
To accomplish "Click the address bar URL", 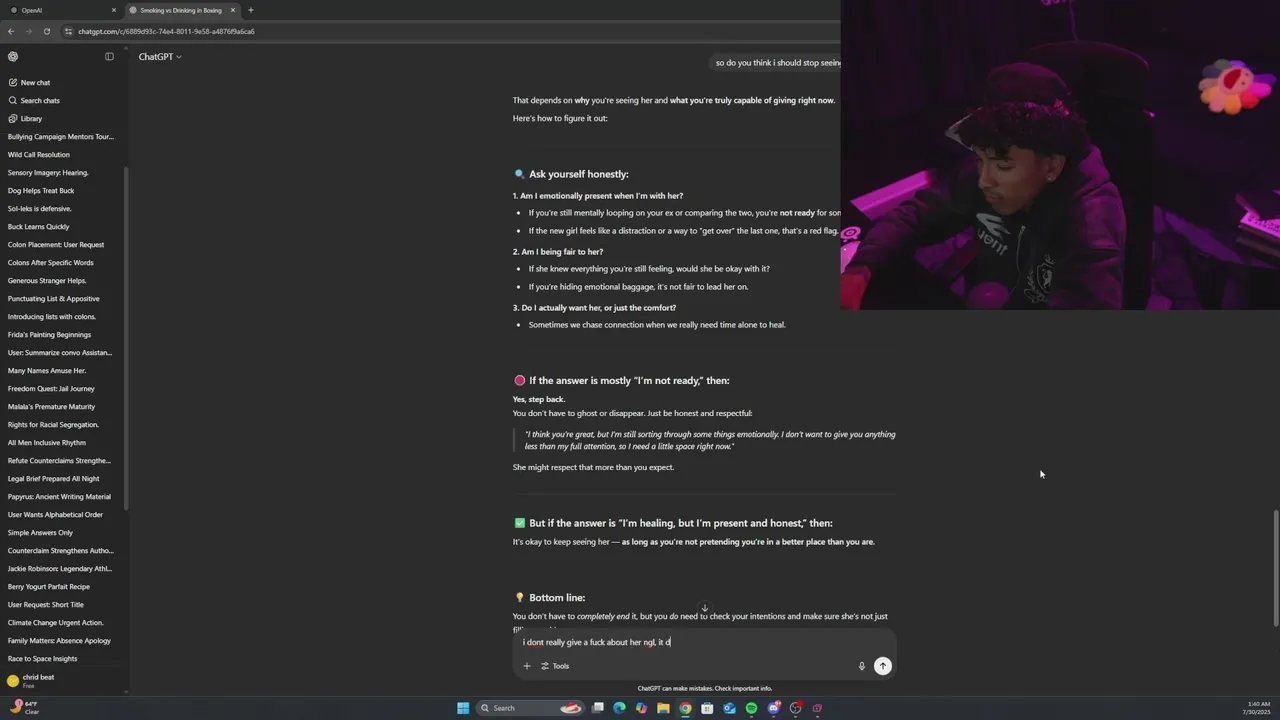I will coord(166,31).
